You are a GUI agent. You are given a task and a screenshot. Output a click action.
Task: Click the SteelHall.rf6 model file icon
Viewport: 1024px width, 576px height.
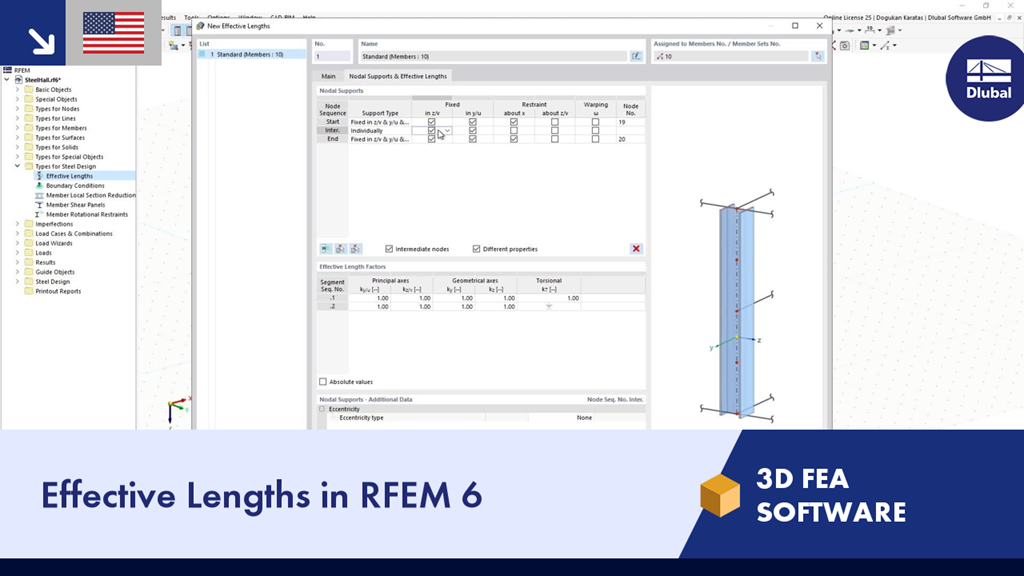tap(19, 80)
